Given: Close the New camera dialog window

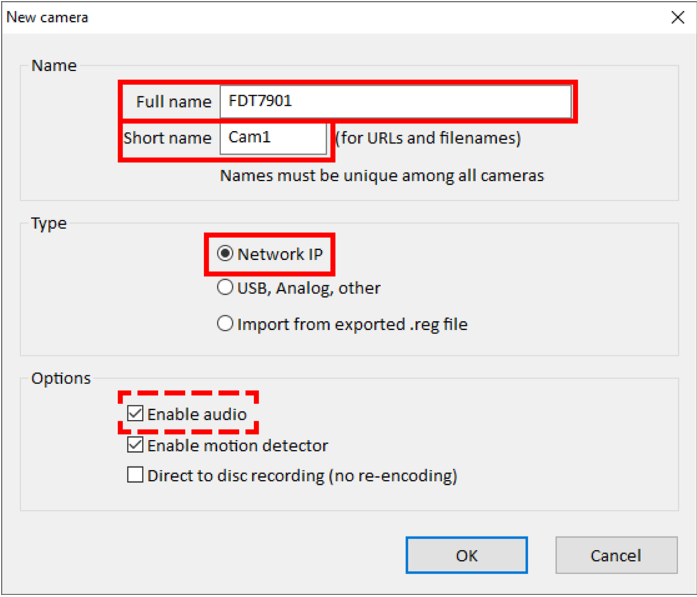Looking at the screenshot, I should tap(675, 17).
